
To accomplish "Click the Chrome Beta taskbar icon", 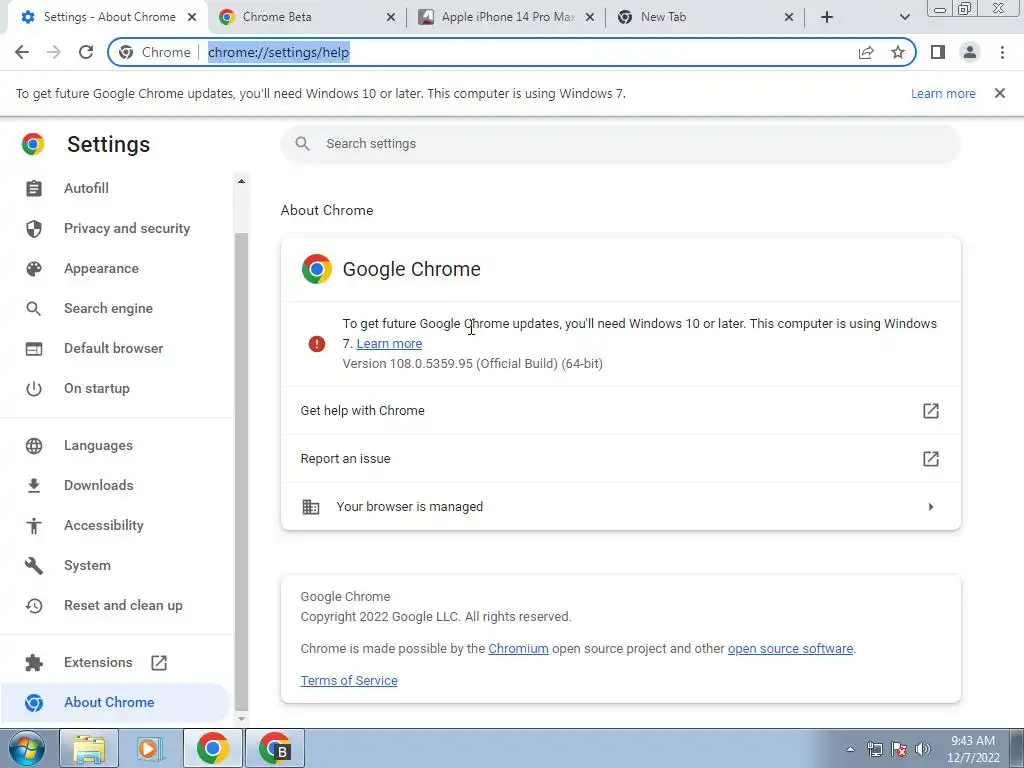I will point(274,748).
